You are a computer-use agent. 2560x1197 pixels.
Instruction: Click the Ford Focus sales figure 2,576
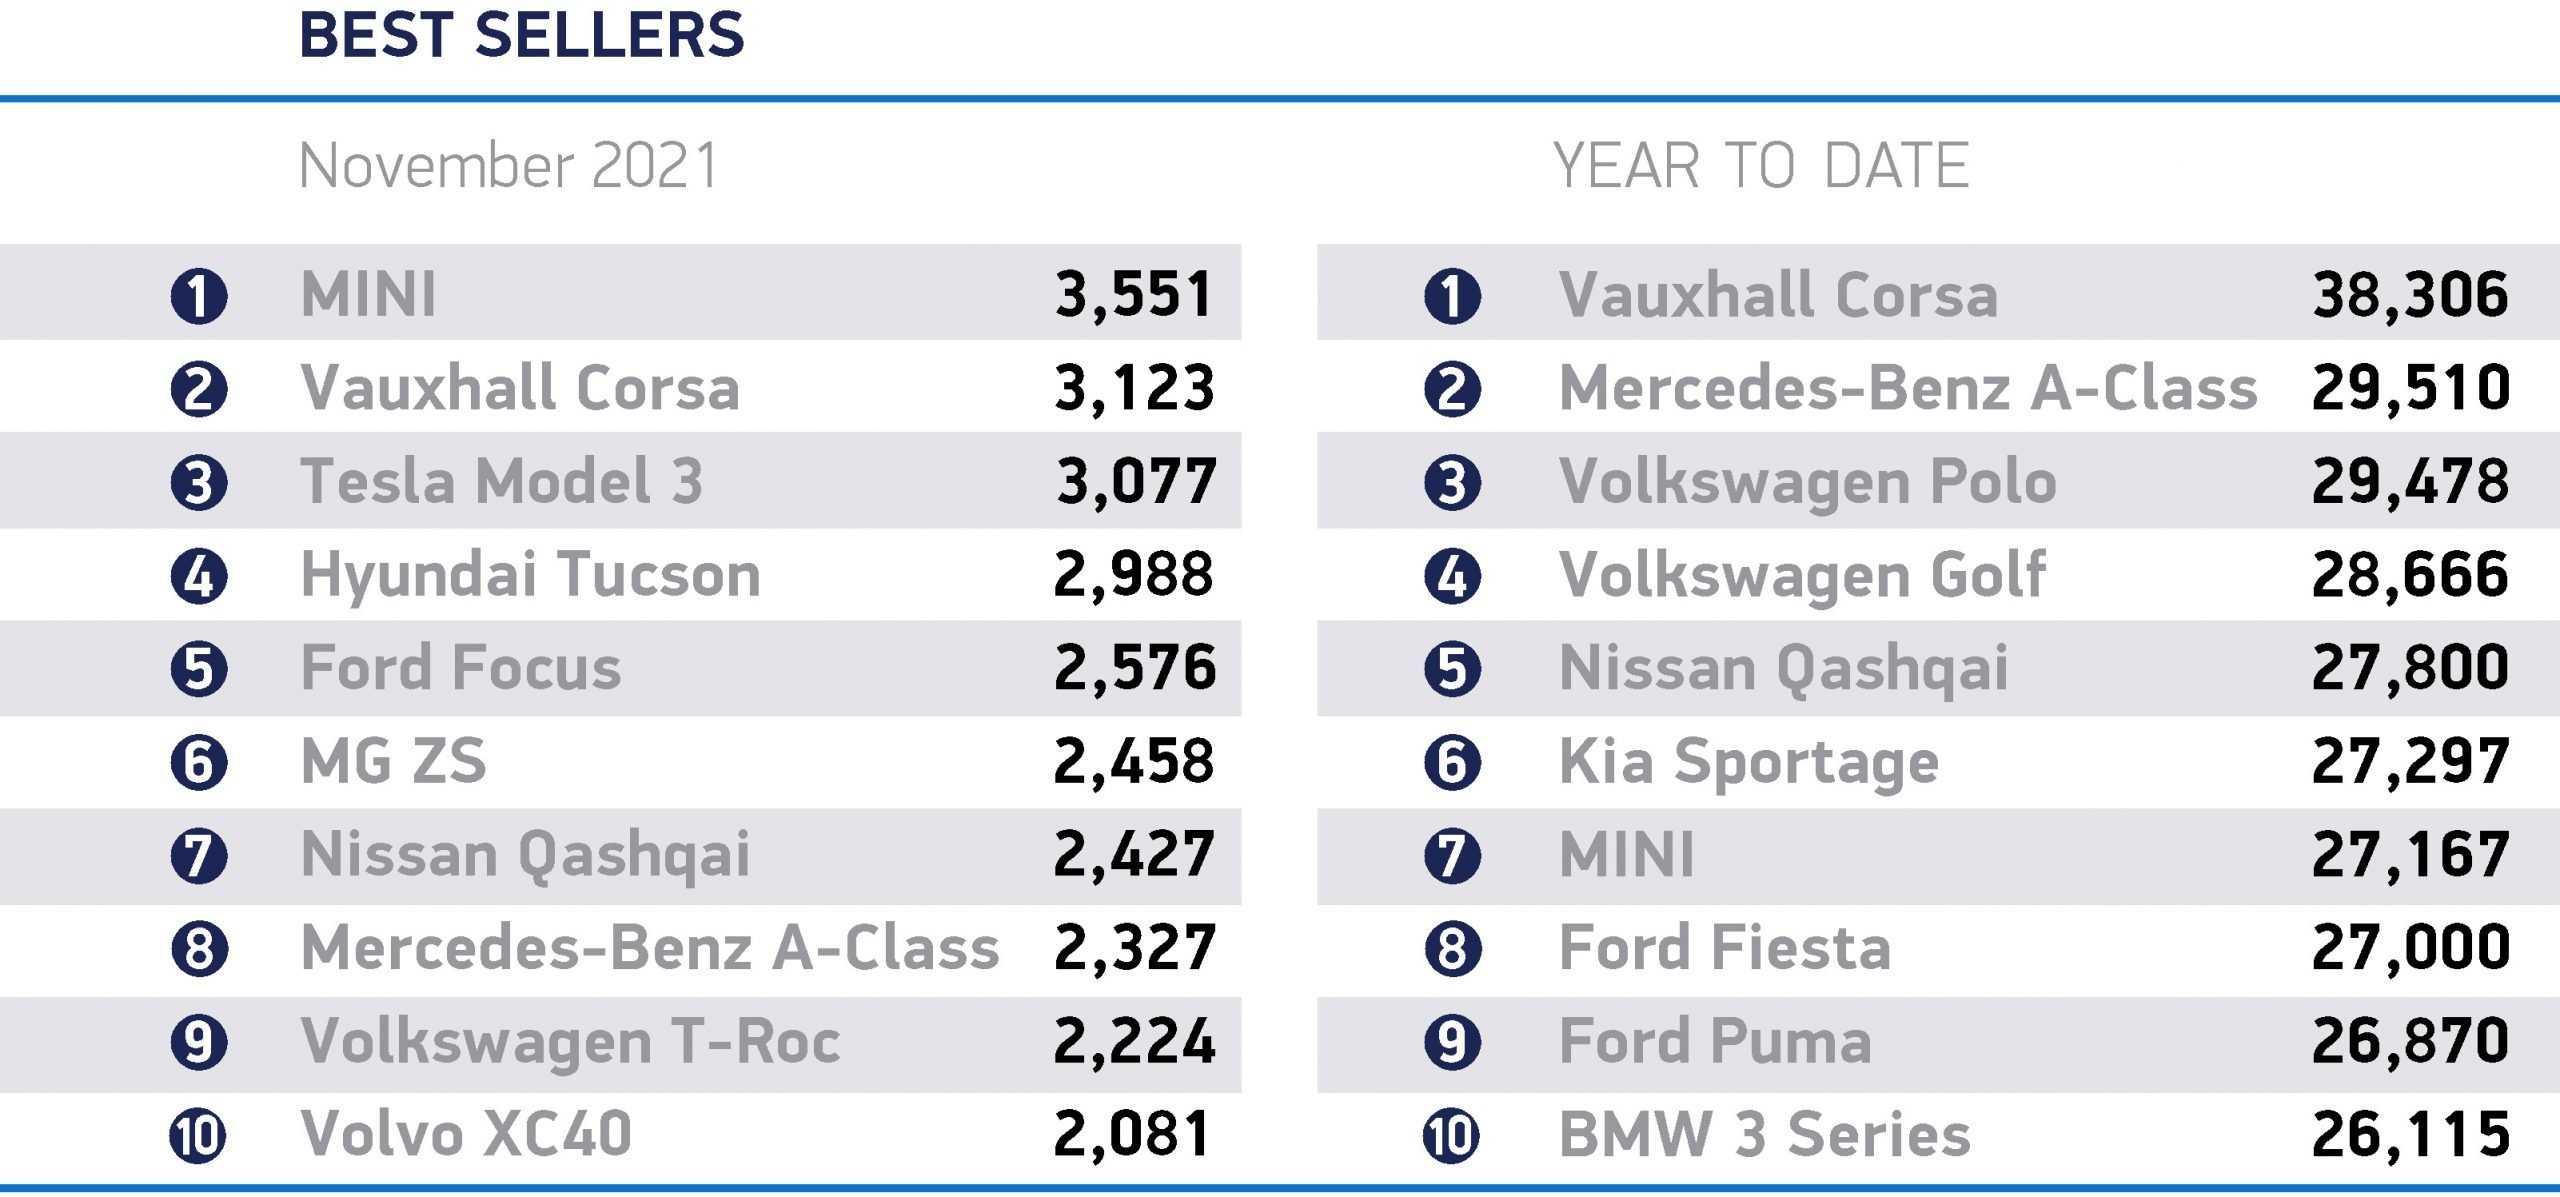point(1135,669)
